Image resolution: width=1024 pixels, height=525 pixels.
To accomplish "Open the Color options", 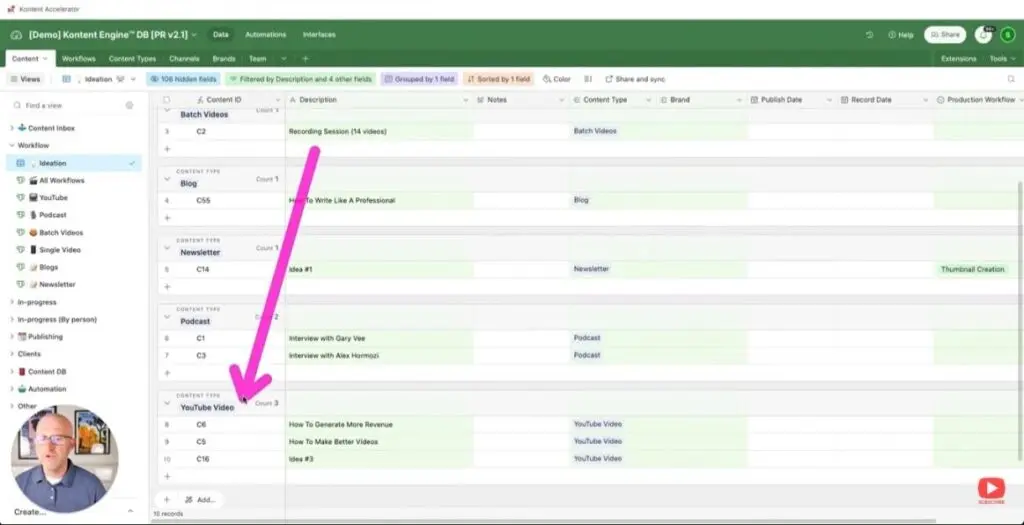I will click(x=556, y=79).
